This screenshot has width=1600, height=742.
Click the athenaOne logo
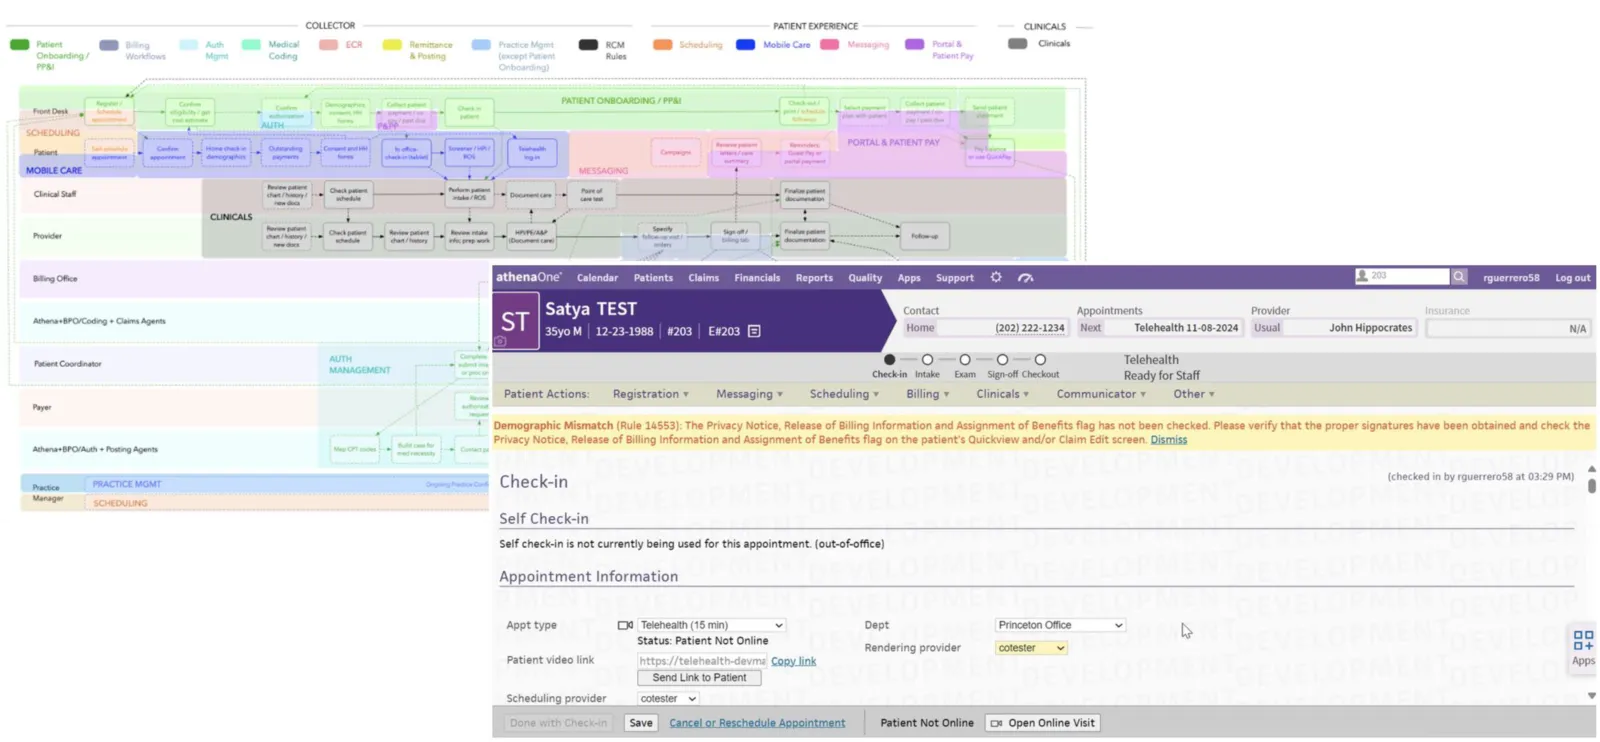pyautogui.click(x=528, y=277)
